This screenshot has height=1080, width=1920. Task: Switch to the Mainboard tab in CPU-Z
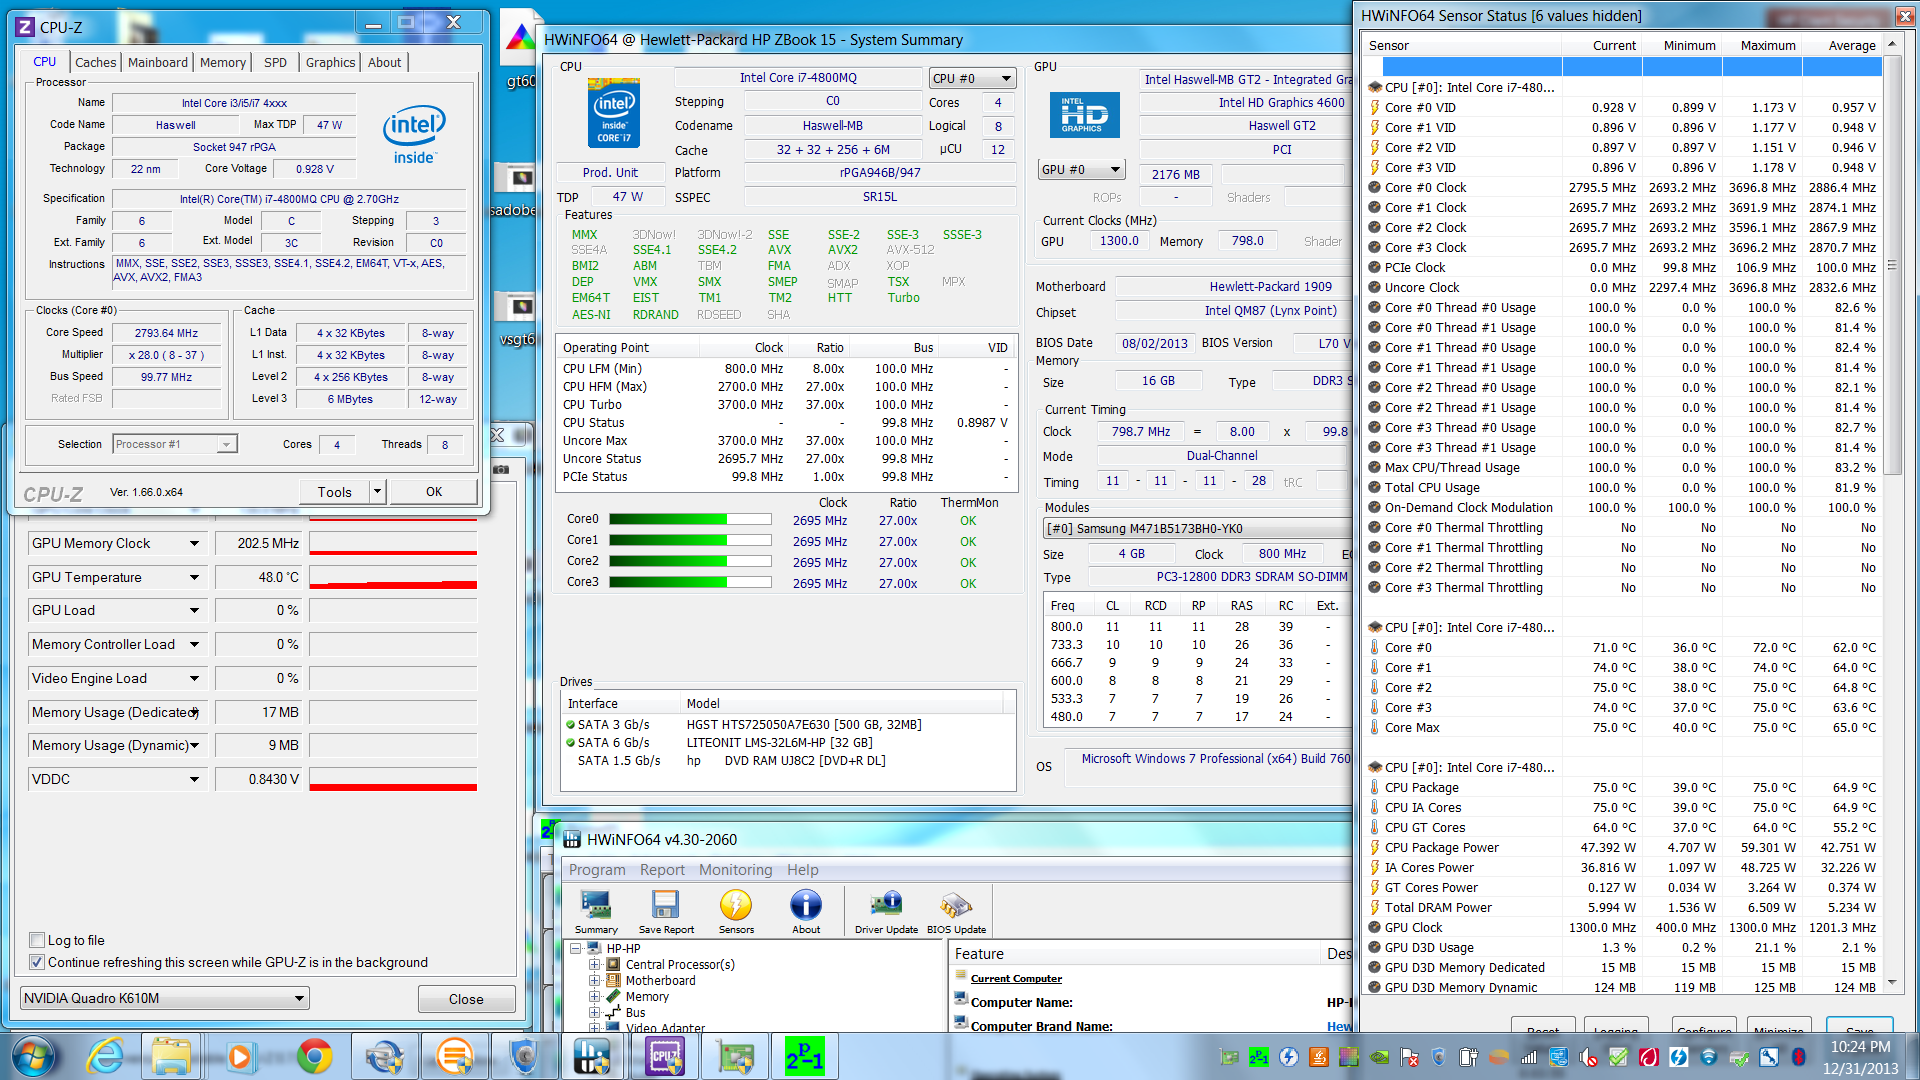157,62
